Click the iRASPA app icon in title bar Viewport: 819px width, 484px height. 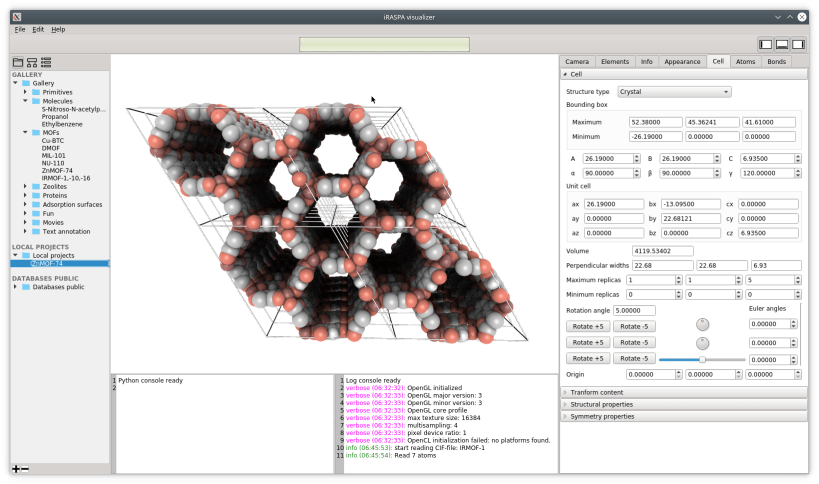(x=17, y=17)
